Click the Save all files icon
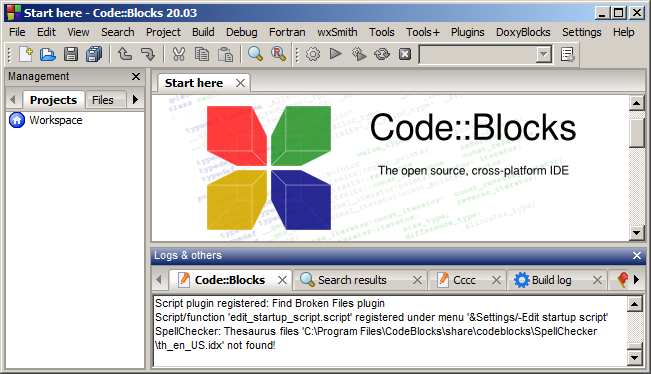 pos(94,54)
